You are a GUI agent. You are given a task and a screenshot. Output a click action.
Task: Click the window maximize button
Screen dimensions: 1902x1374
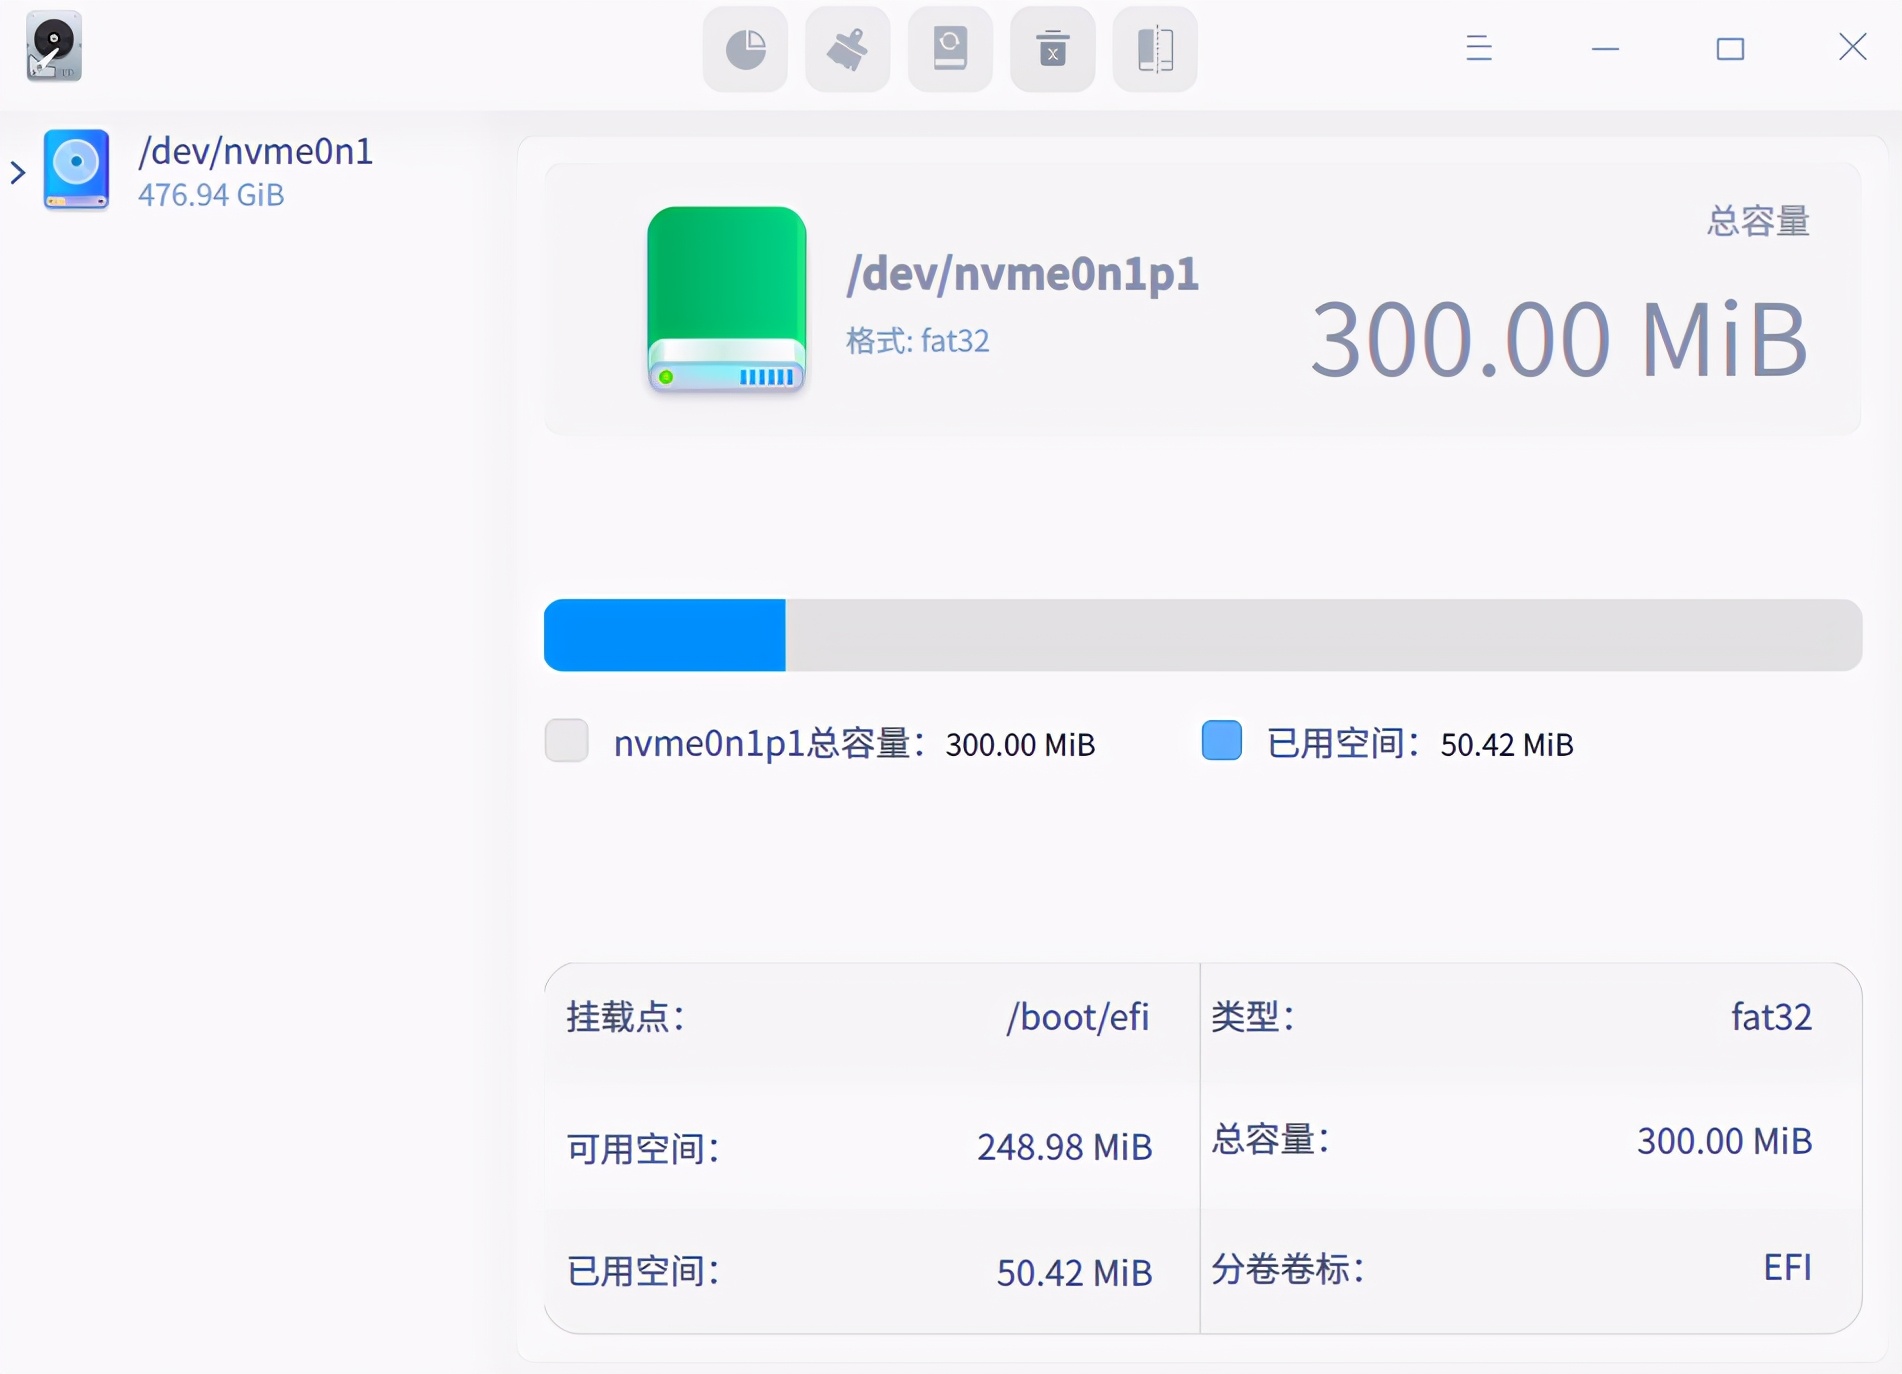coord(1731,48)
